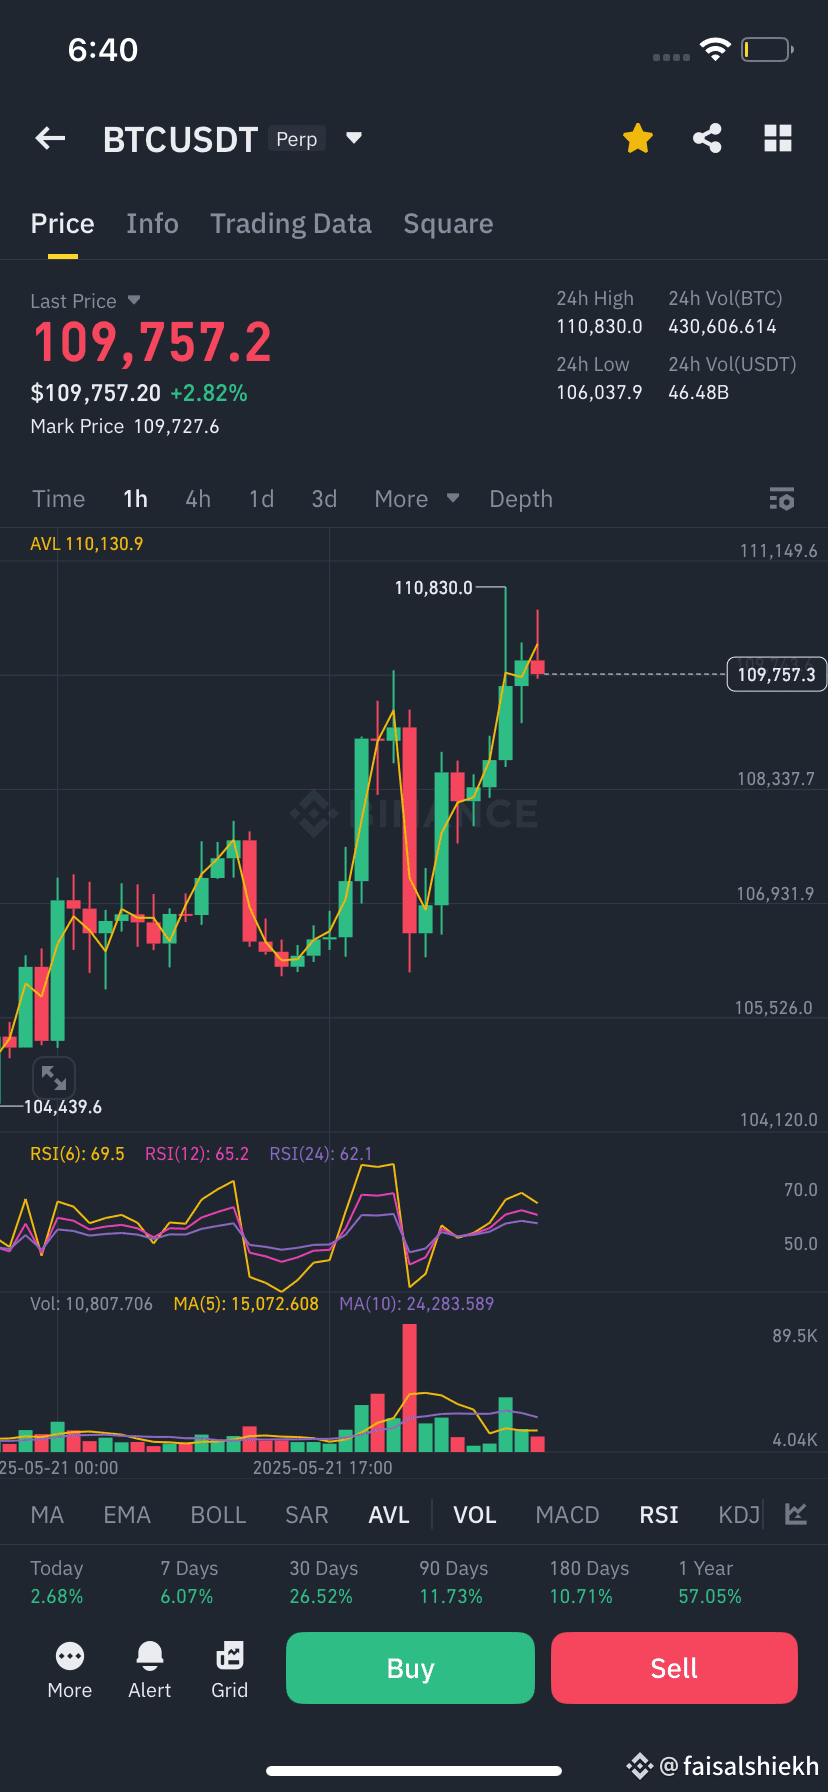This screenshot has height=1792, width=828.
Task: Tap the 24h Low value 106,037.9
Action: coord(599,392)
